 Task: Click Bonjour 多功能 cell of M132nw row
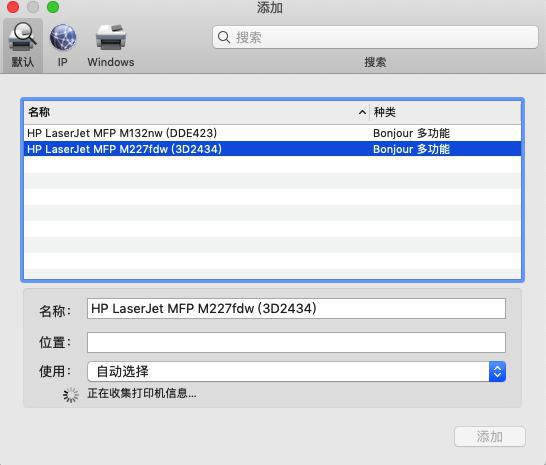[x=411, y=133]
